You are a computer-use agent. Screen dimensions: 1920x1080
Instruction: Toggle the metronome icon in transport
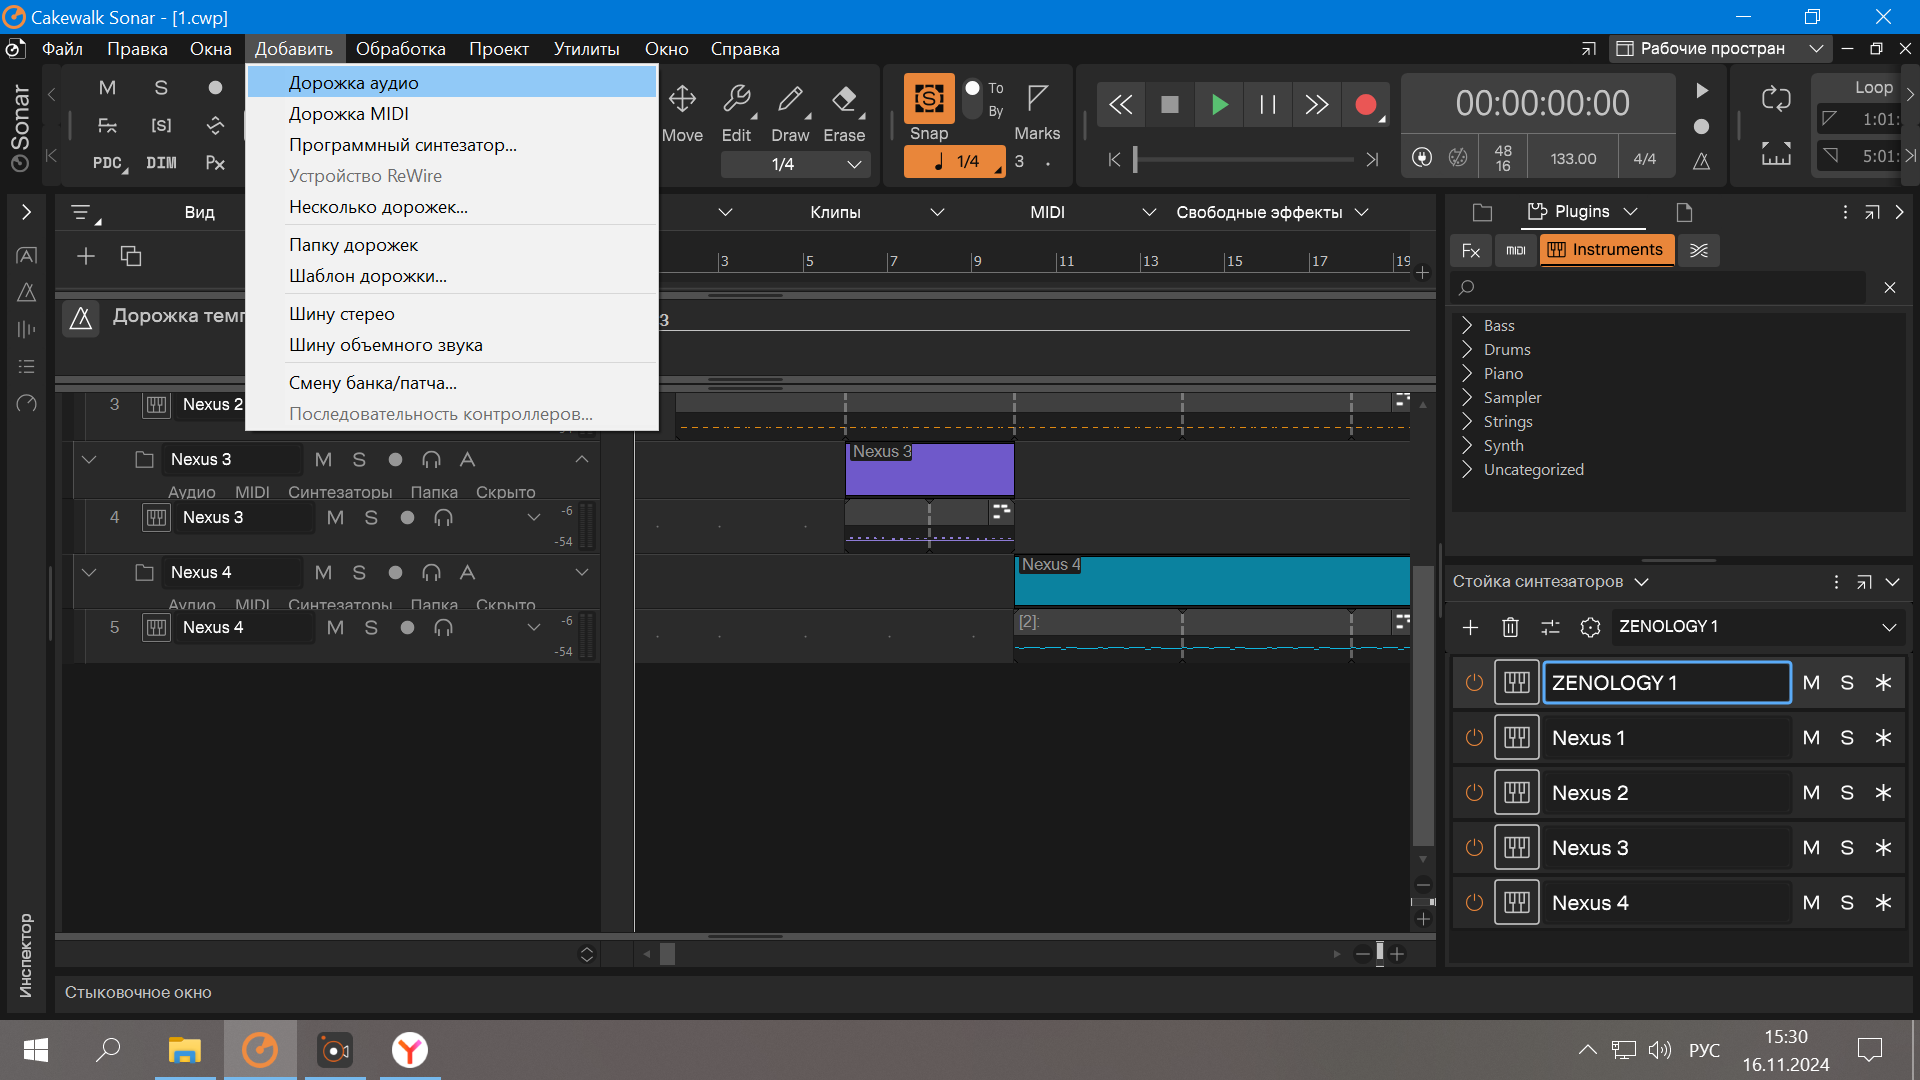tap(1701, 161)
